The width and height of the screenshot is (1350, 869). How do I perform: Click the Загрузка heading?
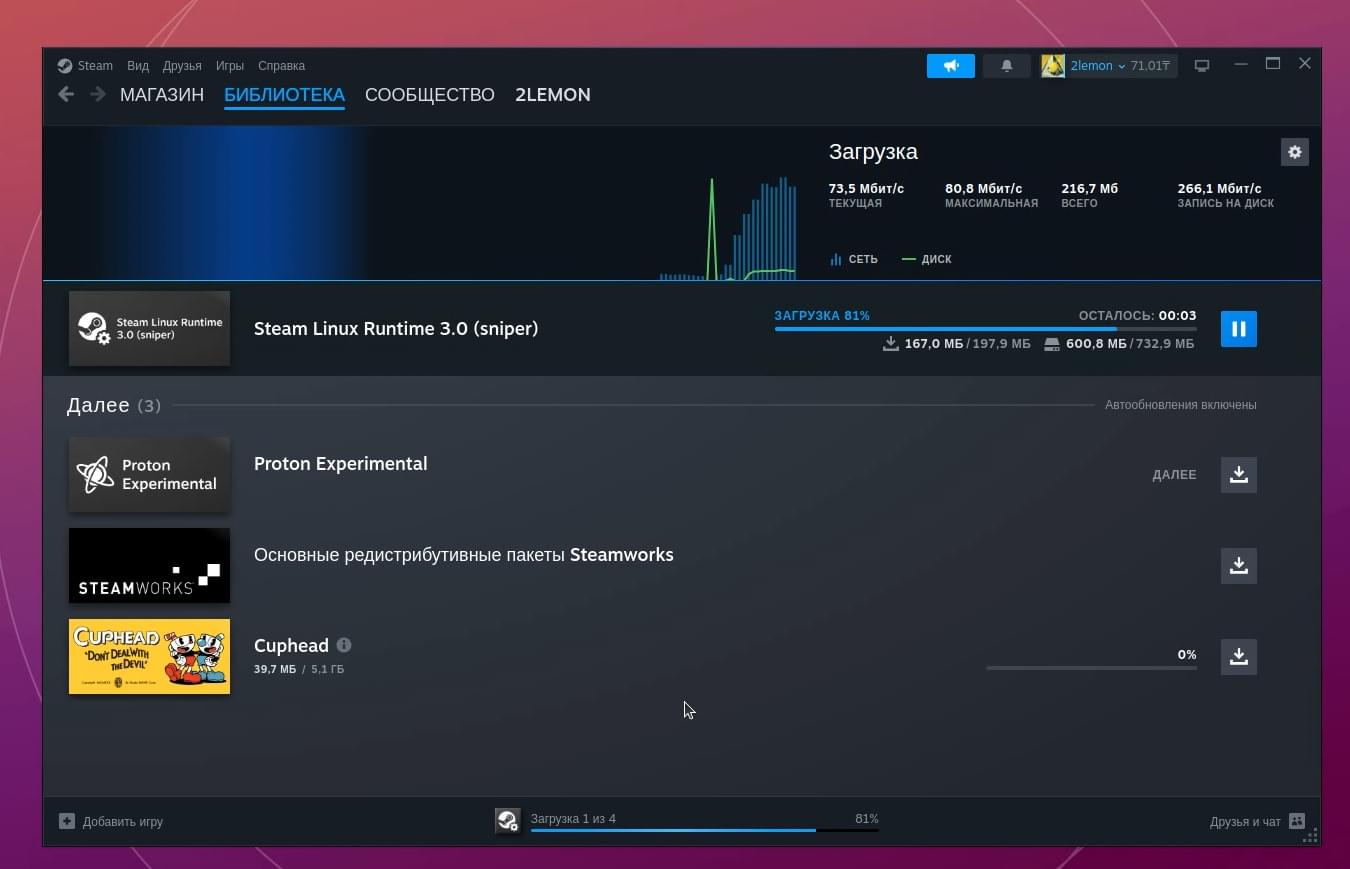(873, 152)
